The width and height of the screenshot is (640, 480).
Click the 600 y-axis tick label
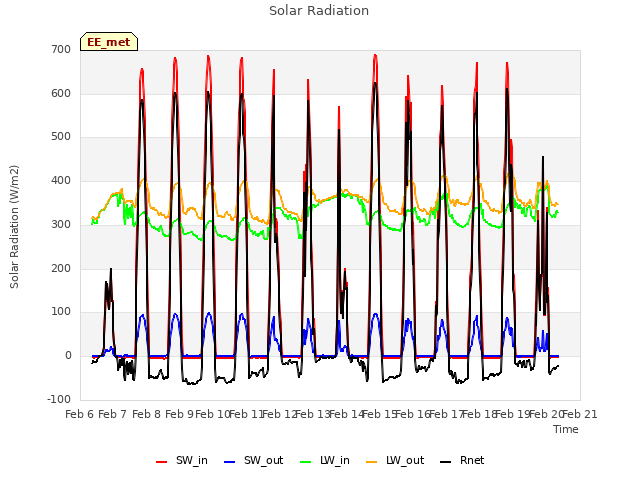[61, 93]
